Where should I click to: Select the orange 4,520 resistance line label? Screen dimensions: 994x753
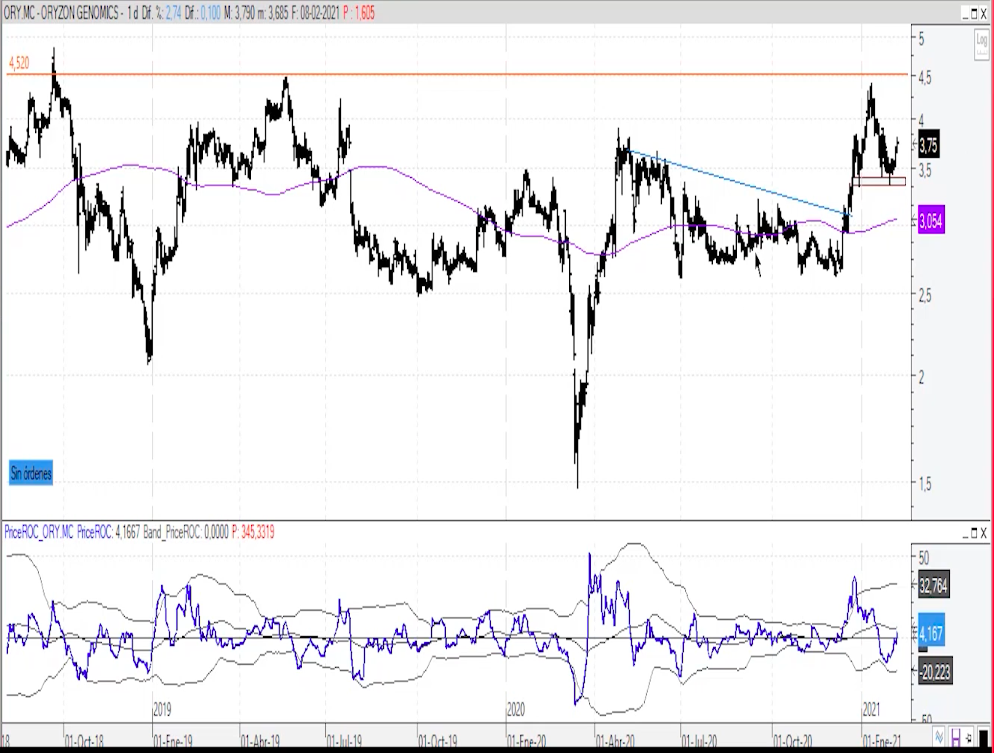[x=19, y=63]
